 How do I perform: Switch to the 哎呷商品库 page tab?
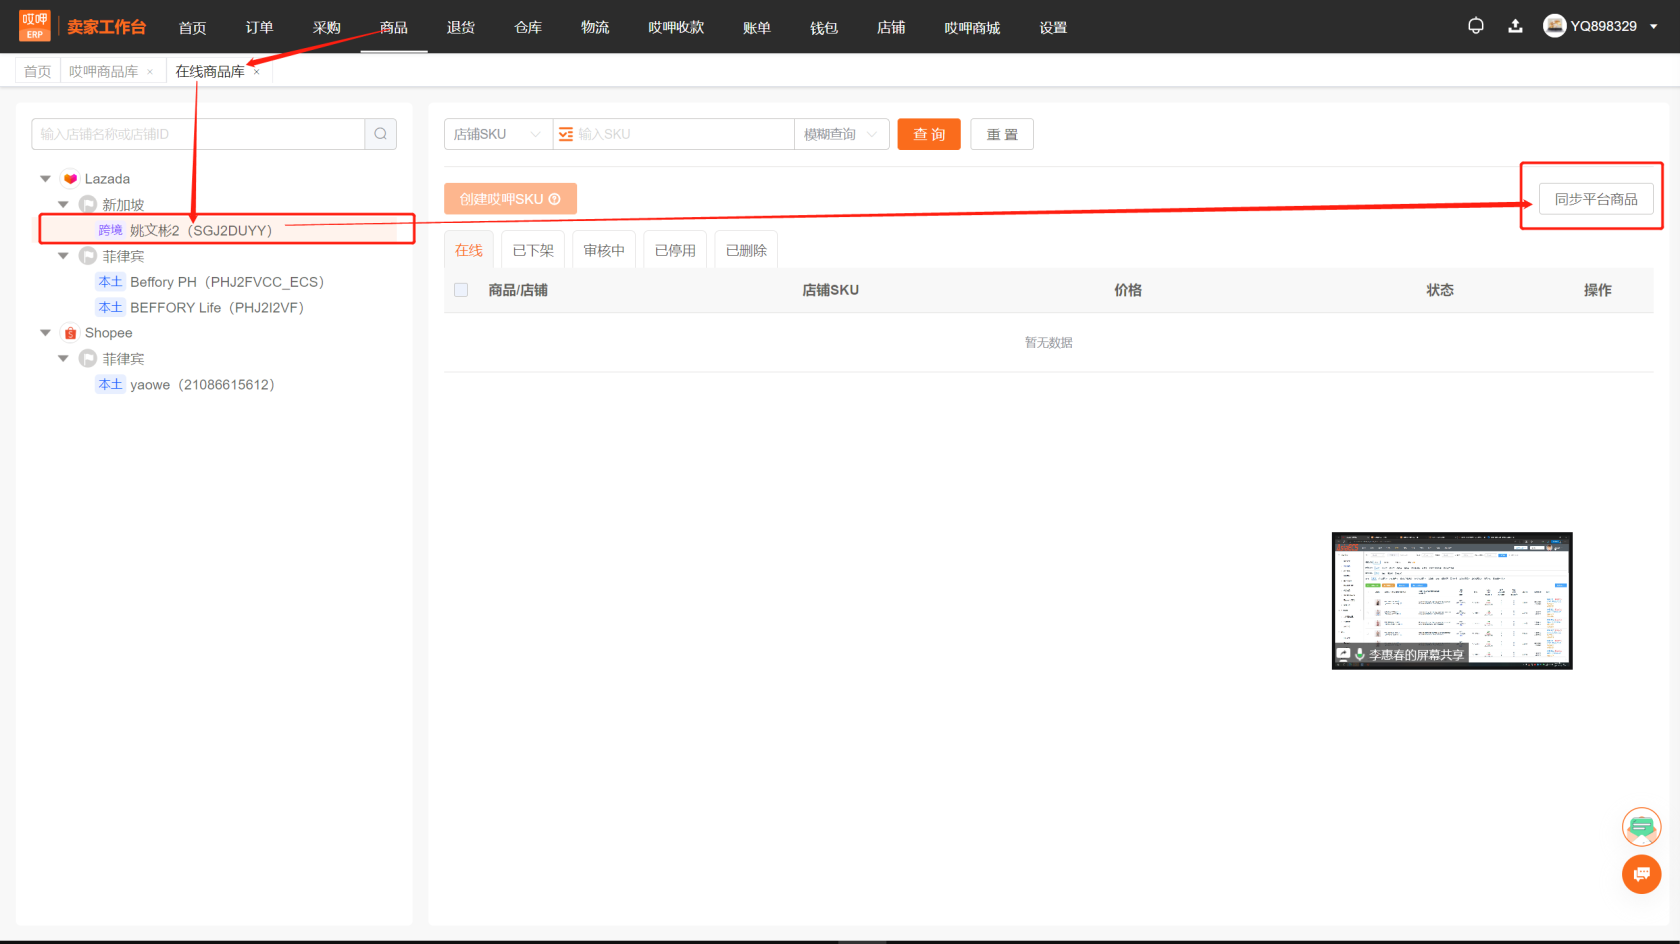click(104, 72)
